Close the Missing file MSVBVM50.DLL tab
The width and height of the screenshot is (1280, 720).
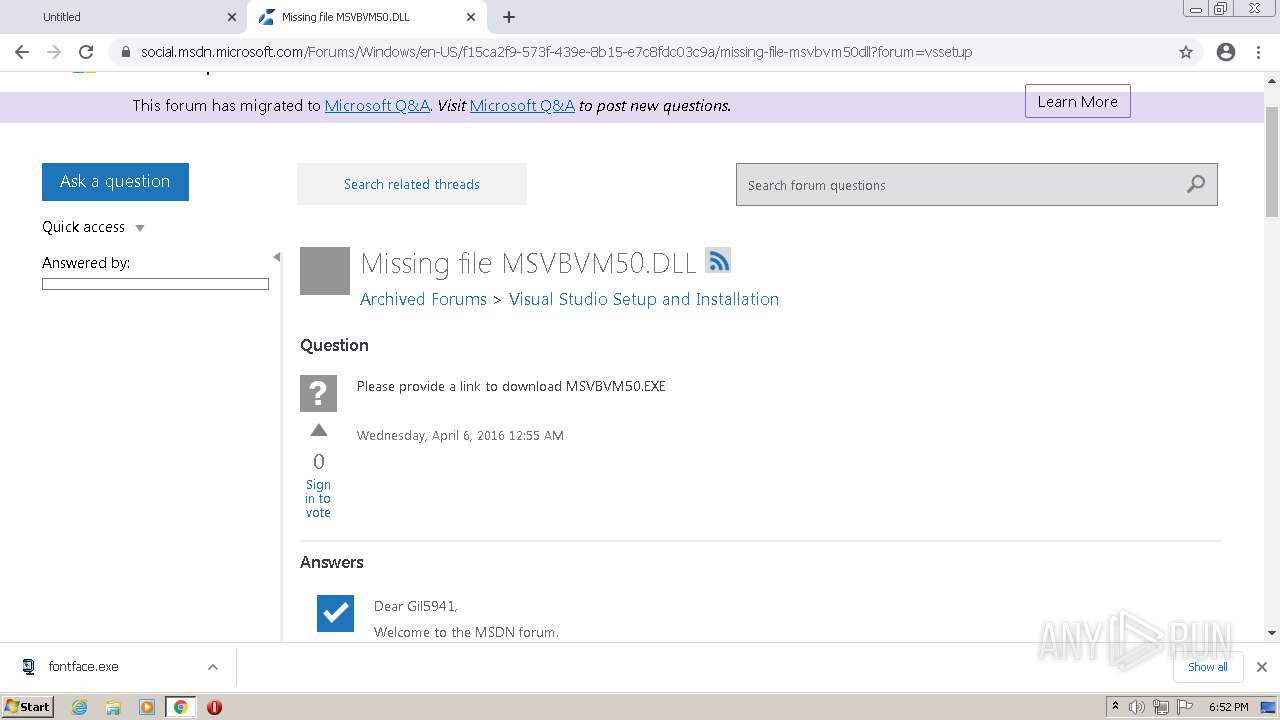(472, 17)
